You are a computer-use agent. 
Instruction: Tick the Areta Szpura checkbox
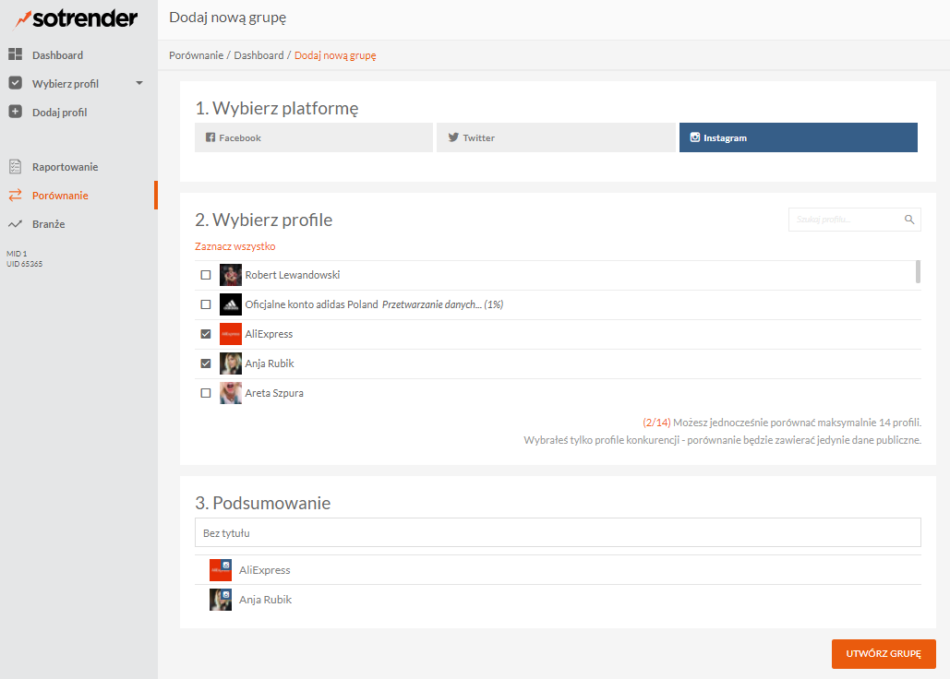pos(206,393)
